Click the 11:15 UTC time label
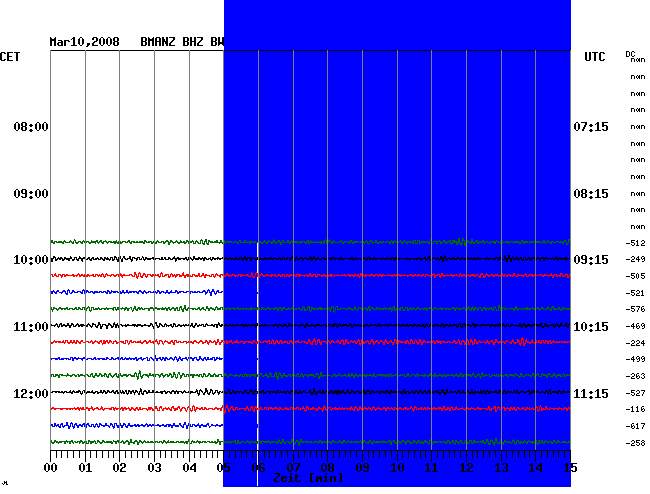Viewport: 650px width, 494px height. tap(591, 393)
